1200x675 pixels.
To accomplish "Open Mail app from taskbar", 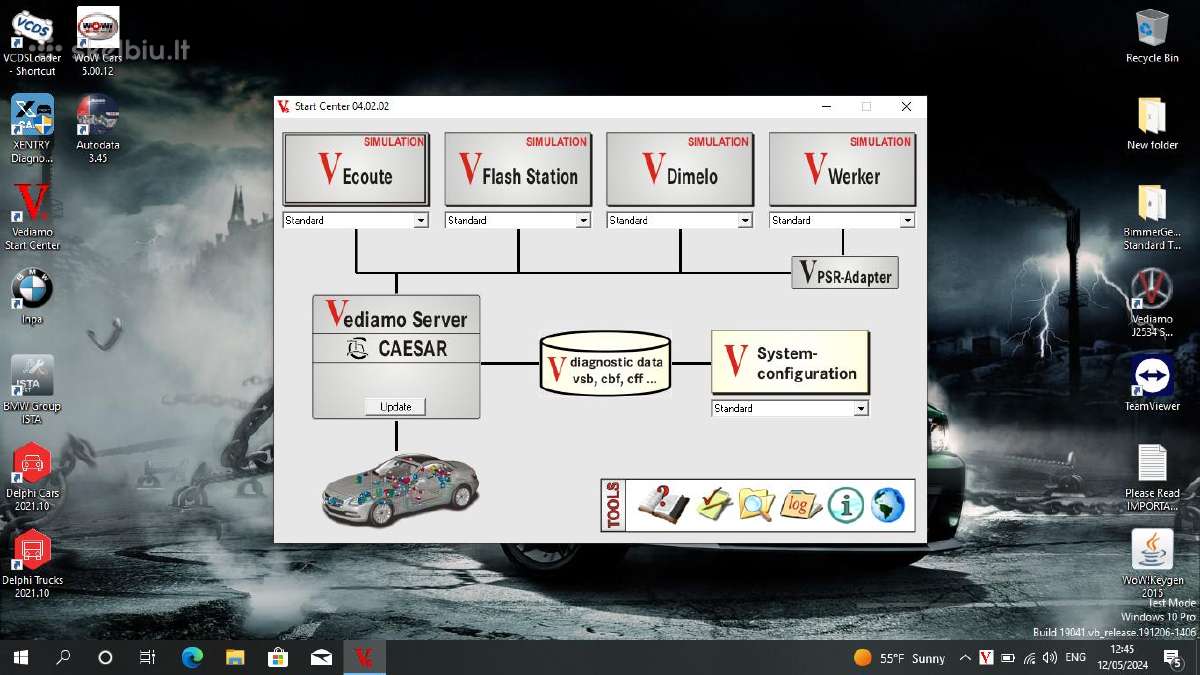I will tap(321, 657).
